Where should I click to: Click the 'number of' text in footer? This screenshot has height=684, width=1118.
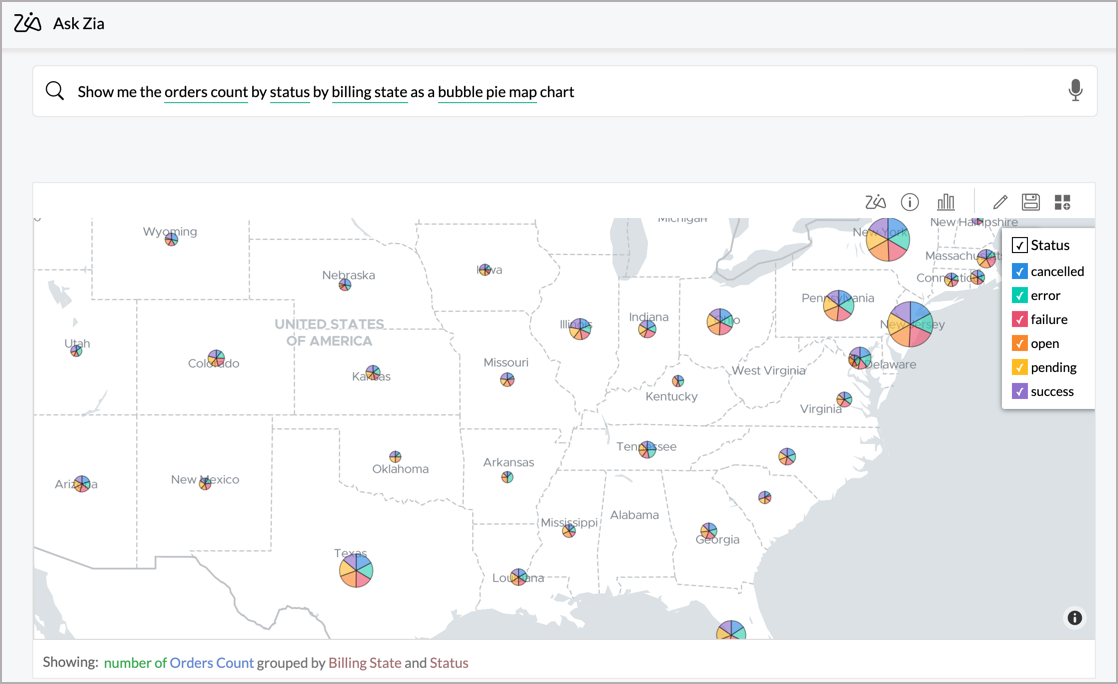[135, 662]
